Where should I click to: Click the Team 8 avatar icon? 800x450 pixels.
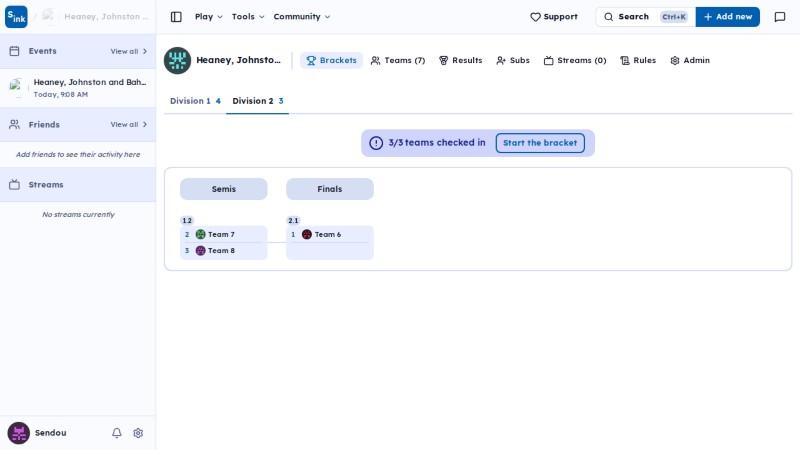[201, 251]
